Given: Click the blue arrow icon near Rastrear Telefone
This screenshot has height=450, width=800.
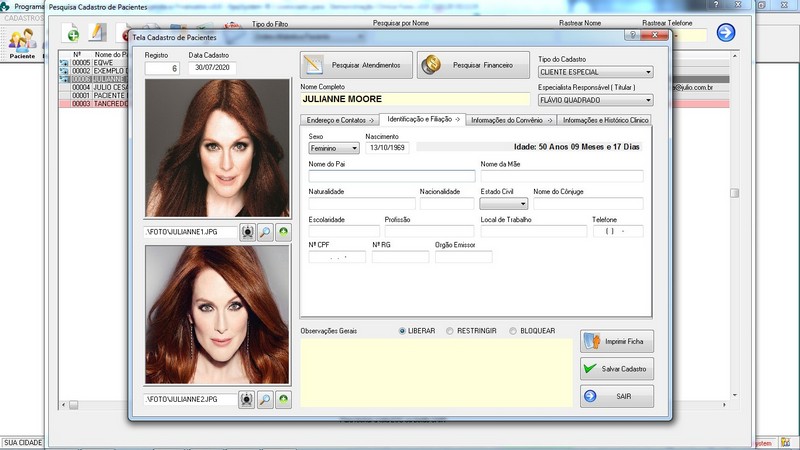Looking at the screenshot, I should click(726, 33).
